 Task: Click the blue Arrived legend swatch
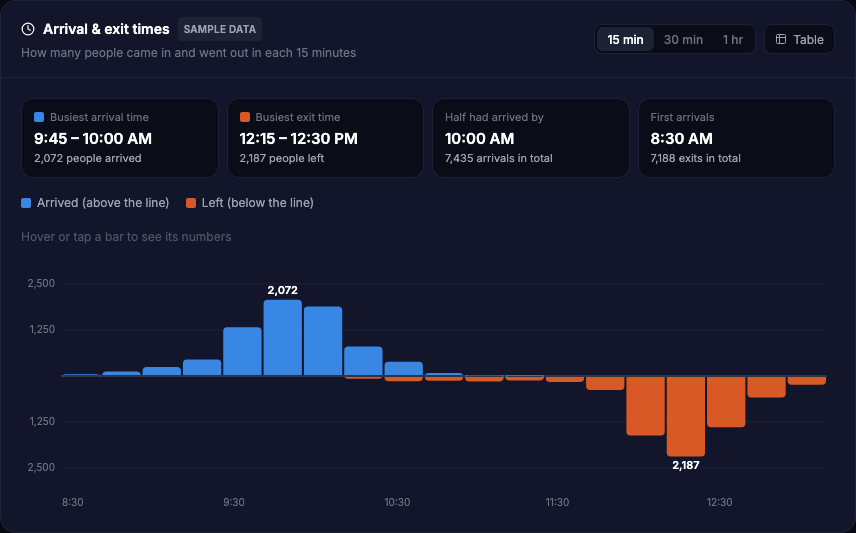(x=26, y=203)
